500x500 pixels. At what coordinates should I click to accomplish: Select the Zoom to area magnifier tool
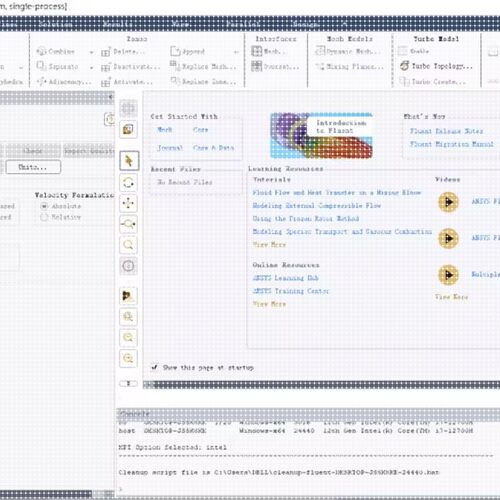(129, 245)
